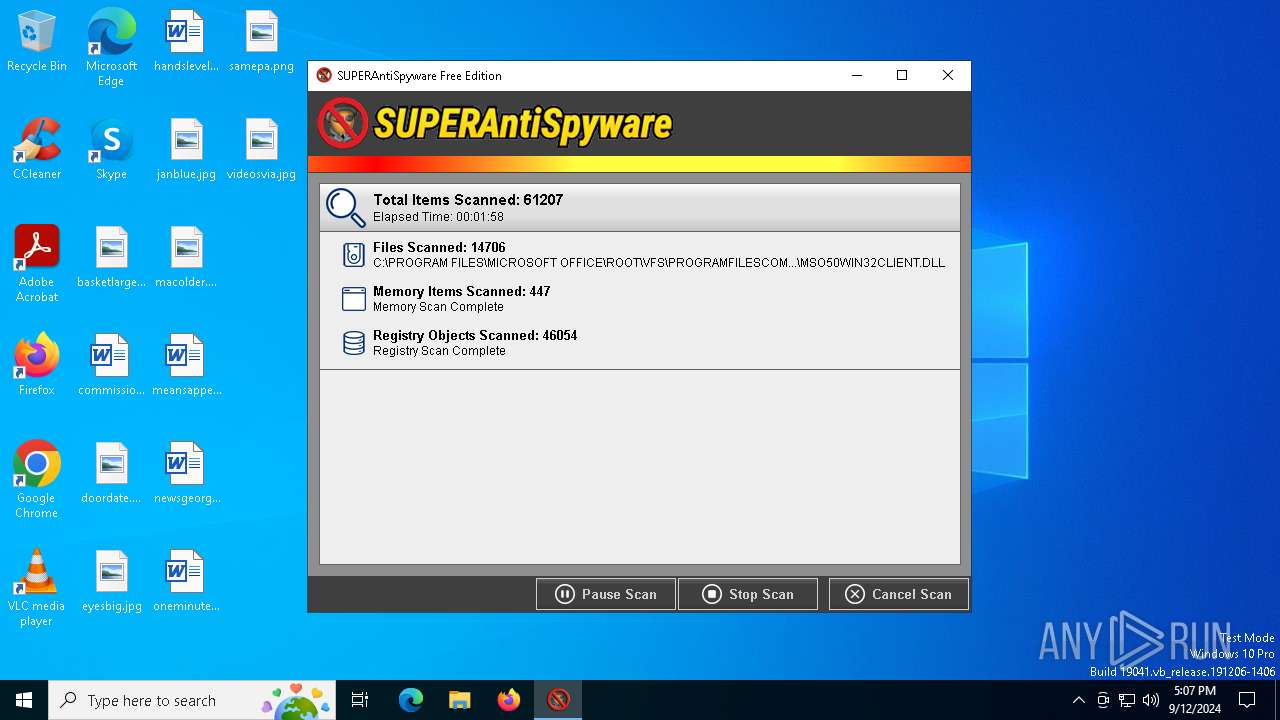
Task: Cancel the scan in progress
Action: 898,594
